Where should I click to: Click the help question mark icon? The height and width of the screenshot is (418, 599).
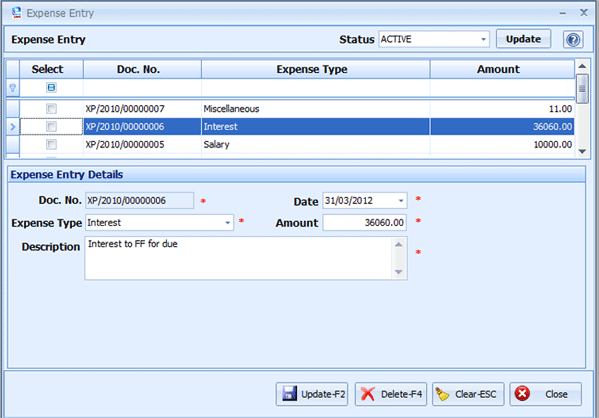pos(573,39)
